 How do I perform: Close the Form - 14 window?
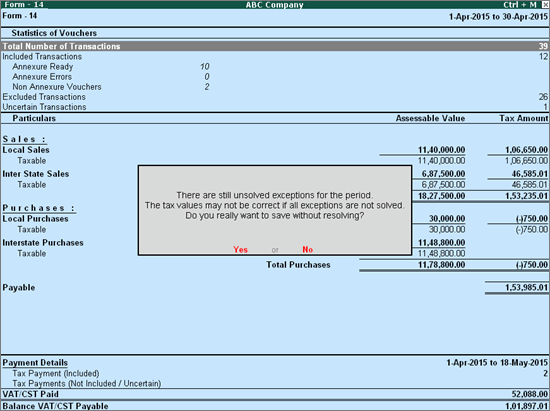[x=545, y=5]
